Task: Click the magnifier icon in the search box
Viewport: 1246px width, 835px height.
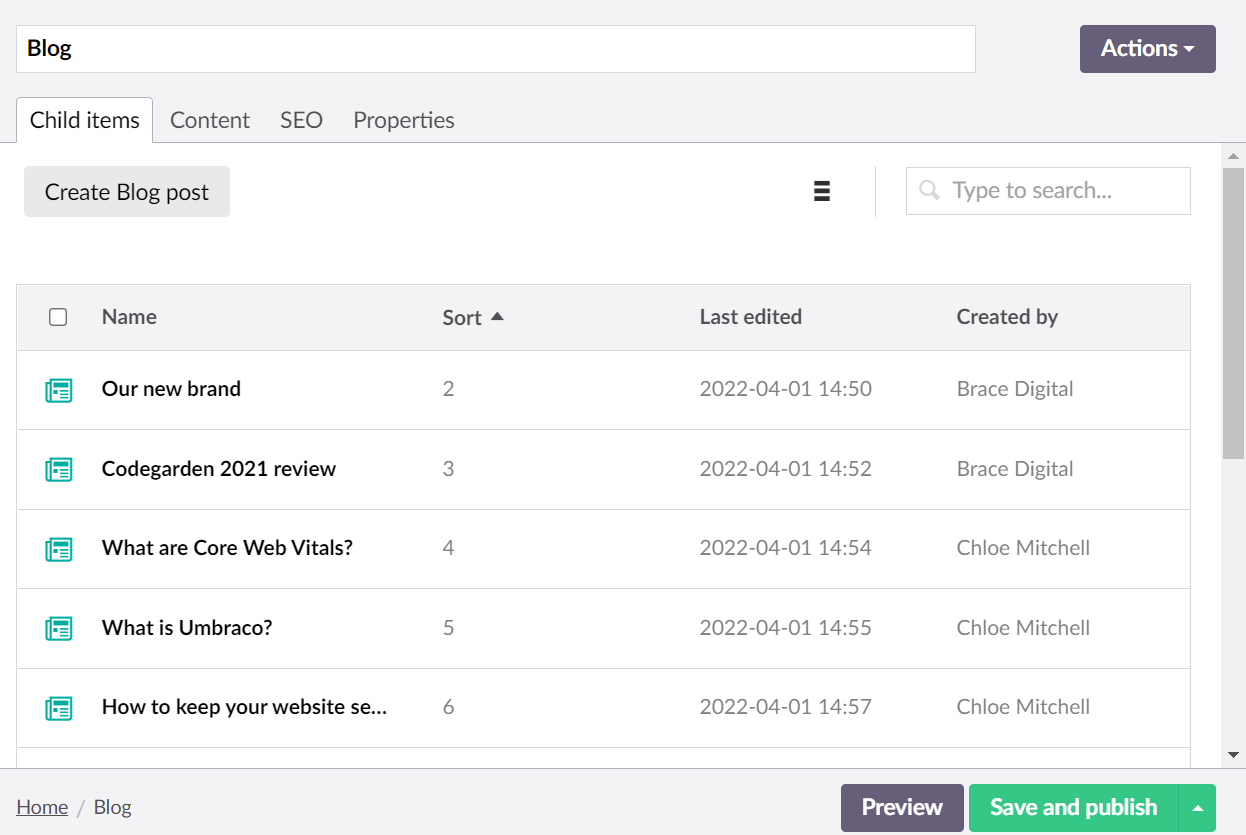Action: point(928,190)
